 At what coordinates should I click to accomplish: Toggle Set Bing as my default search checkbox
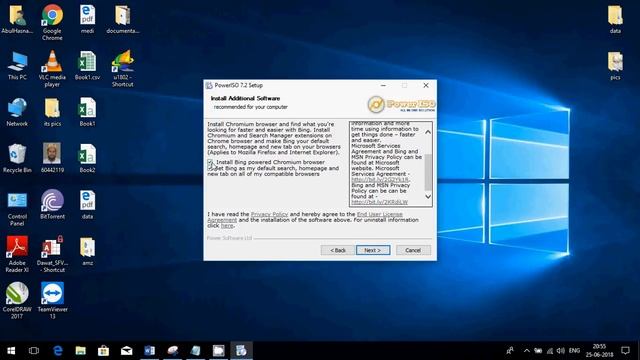tap(211, 168)
